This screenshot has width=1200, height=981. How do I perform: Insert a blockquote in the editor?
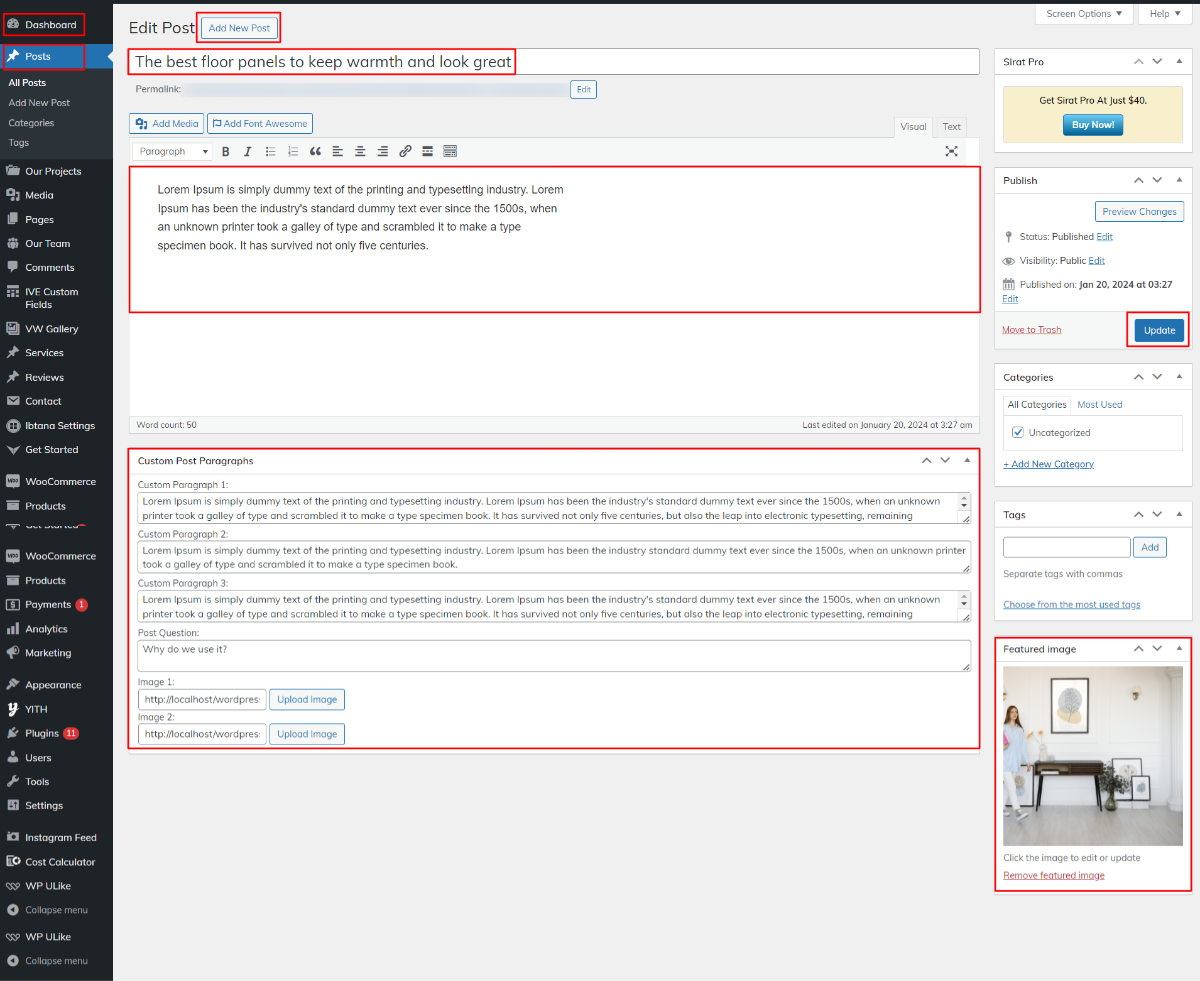(x=315, y=152)
